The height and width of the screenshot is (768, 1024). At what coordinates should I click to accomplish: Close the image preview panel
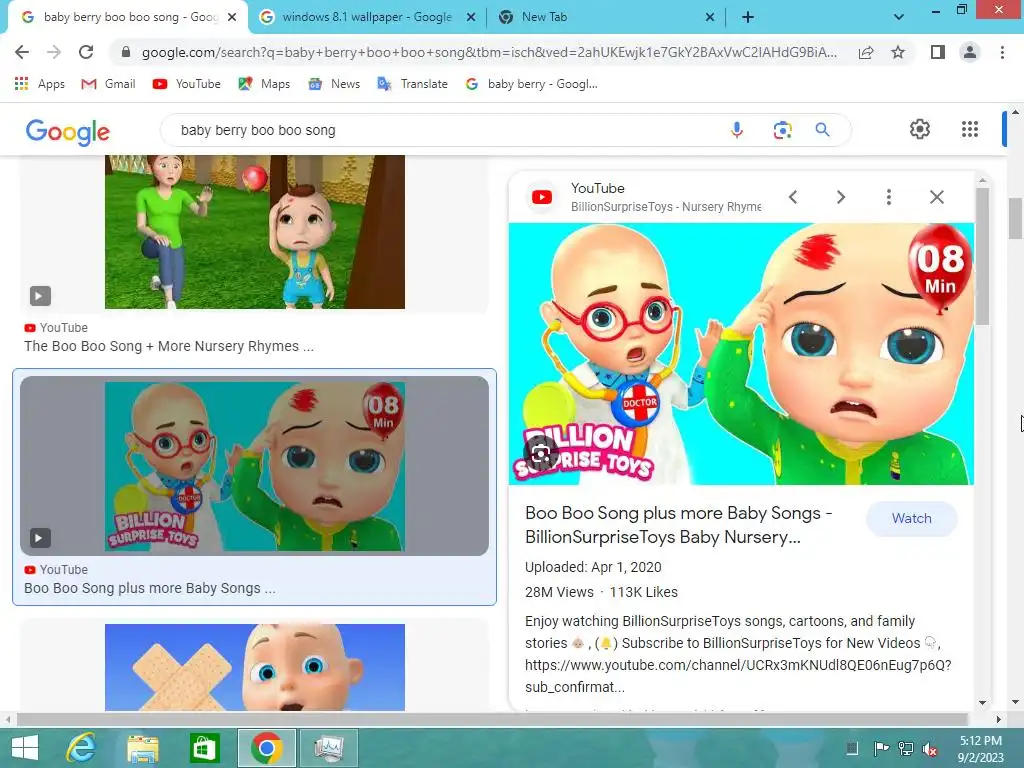point(936,197)
